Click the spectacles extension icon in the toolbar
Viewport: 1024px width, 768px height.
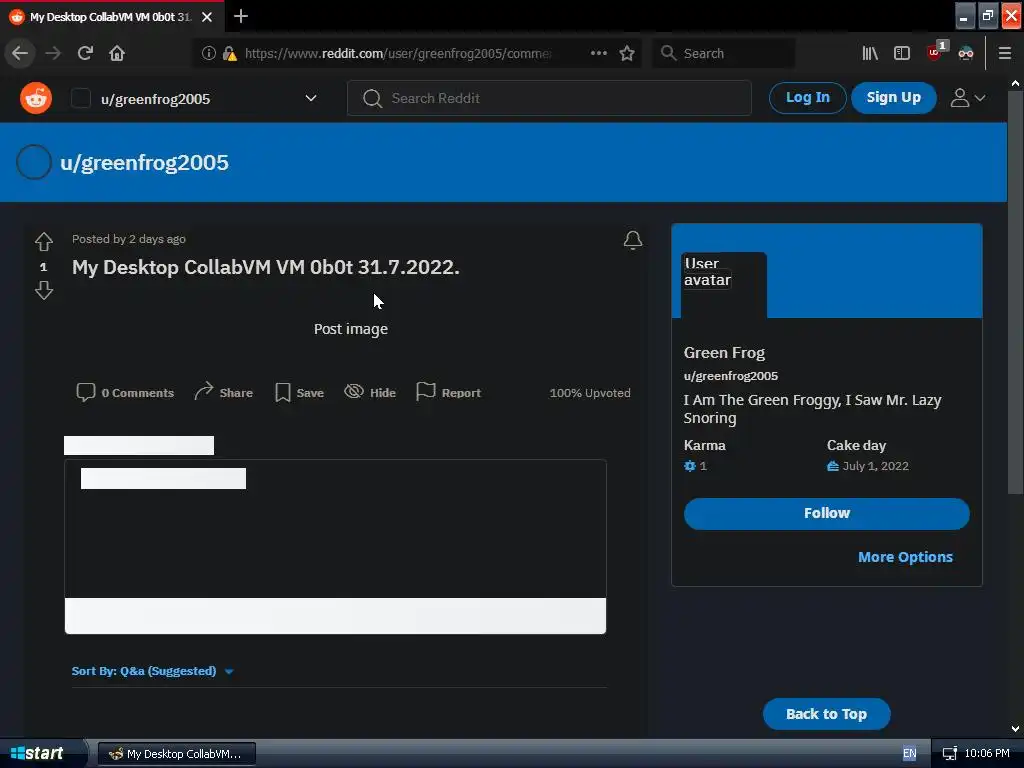coord(966,53)
